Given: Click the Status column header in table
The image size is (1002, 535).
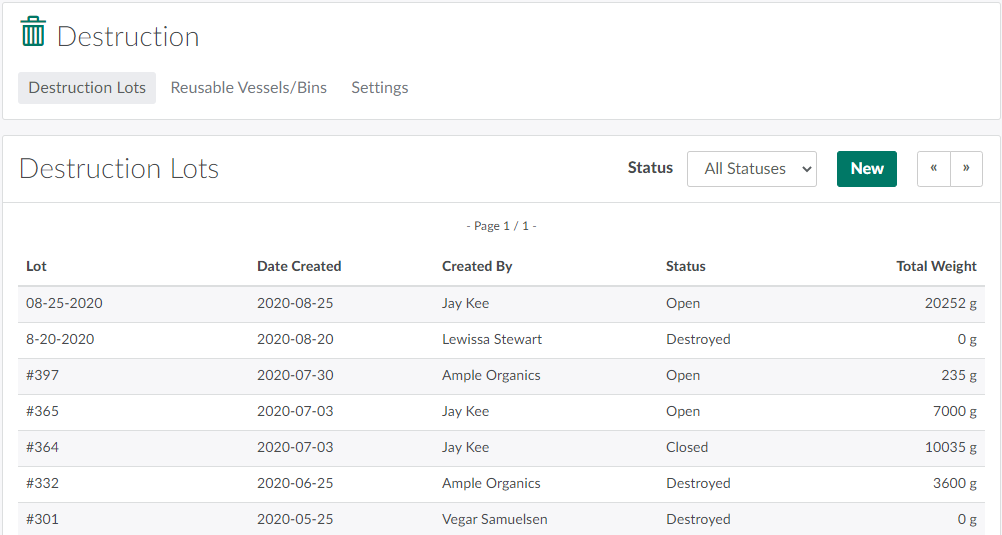Looking at the screenshot, I should click(685, 266).
